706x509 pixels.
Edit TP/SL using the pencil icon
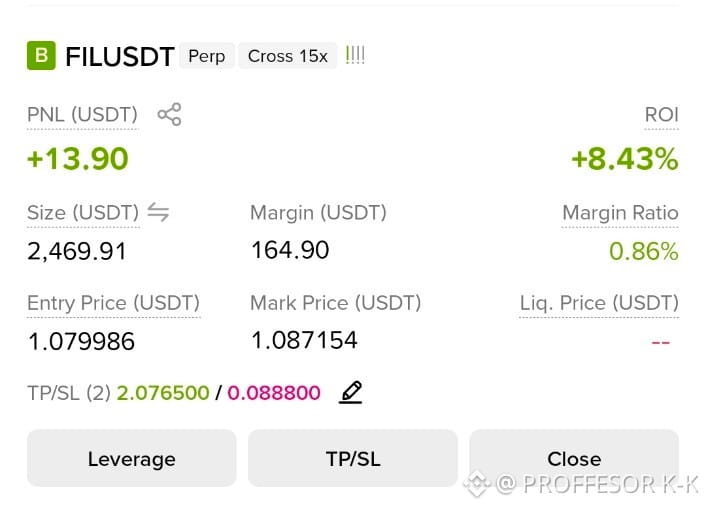click(x=350, y=392)
